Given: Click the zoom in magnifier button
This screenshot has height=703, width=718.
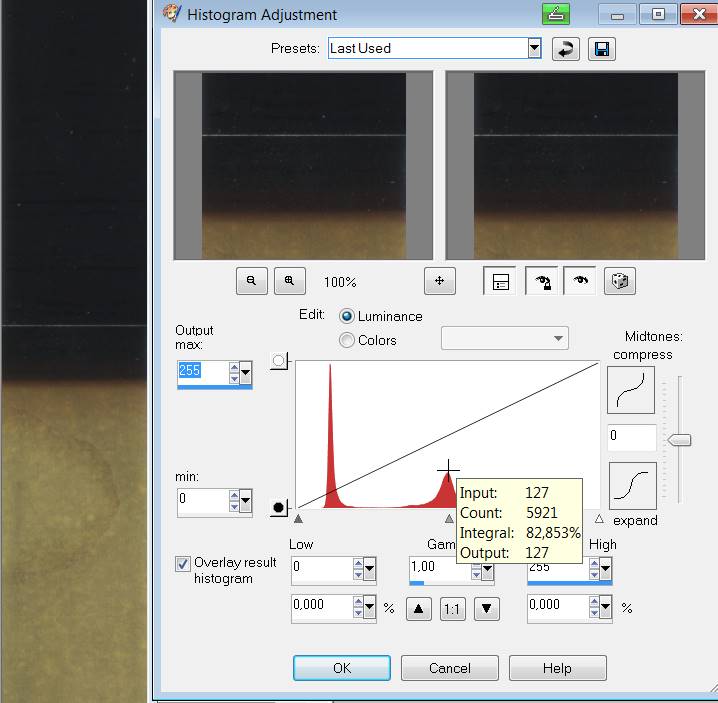Looking at the screenshot, I should click(x=289, y=282).
